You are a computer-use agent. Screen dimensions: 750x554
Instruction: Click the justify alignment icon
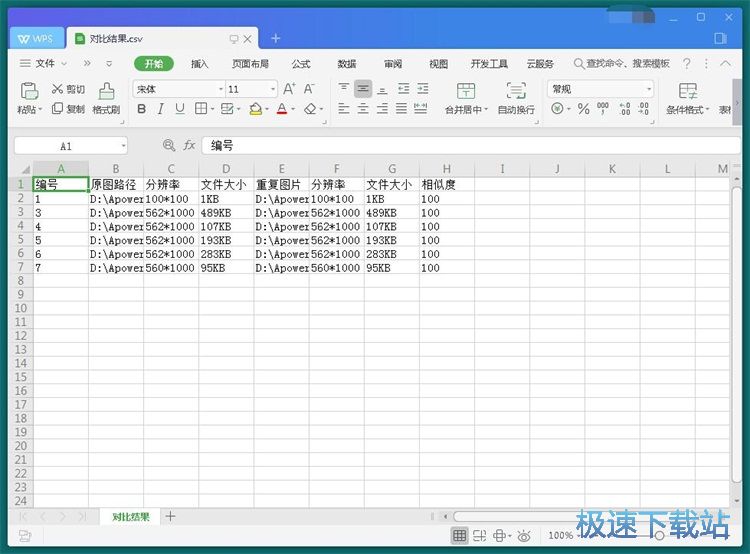[x=401, y=109]
